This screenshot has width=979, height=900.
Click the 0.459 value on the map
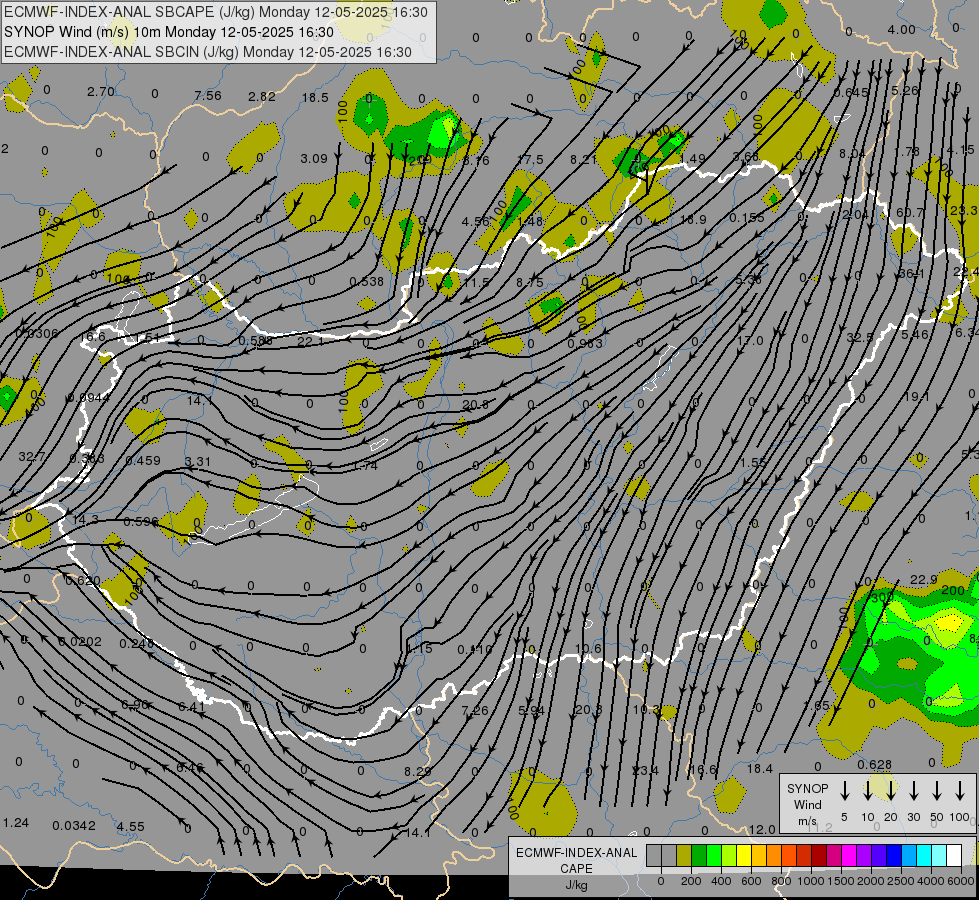pyautogui.click(x=143, y=460)
